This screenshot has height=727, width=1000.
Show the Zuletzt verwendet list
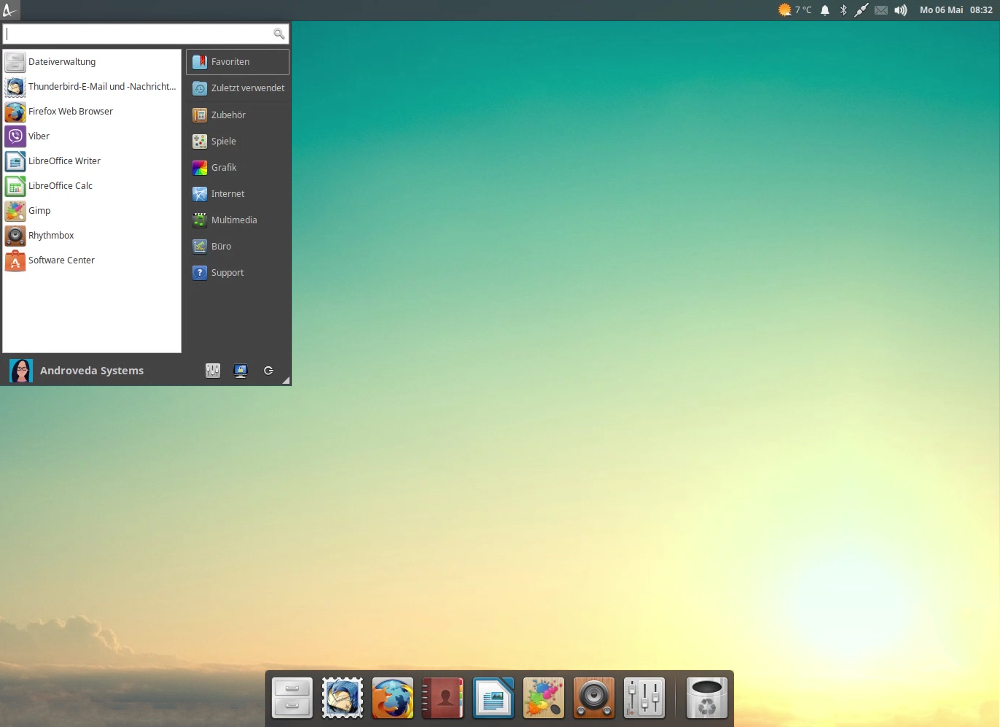point(246,88)
